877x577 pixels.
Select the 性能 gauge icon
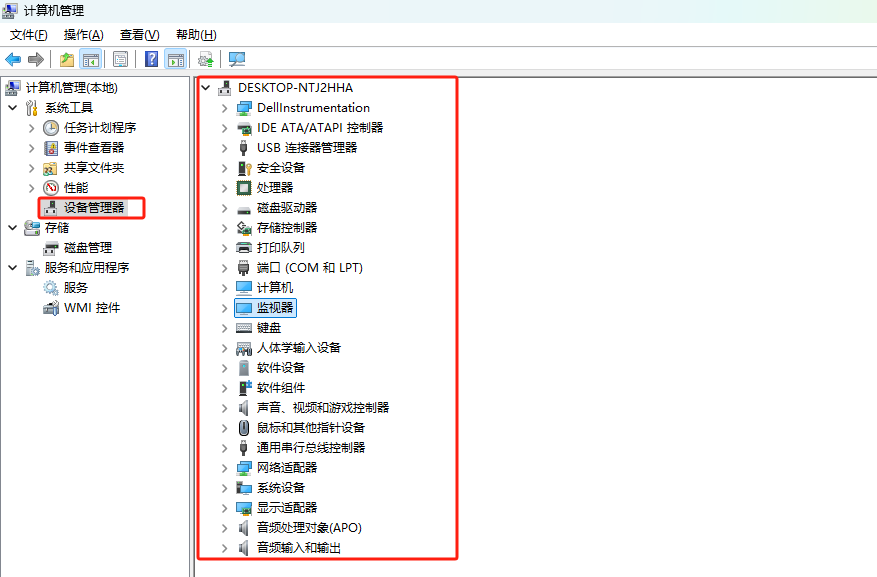51,188
